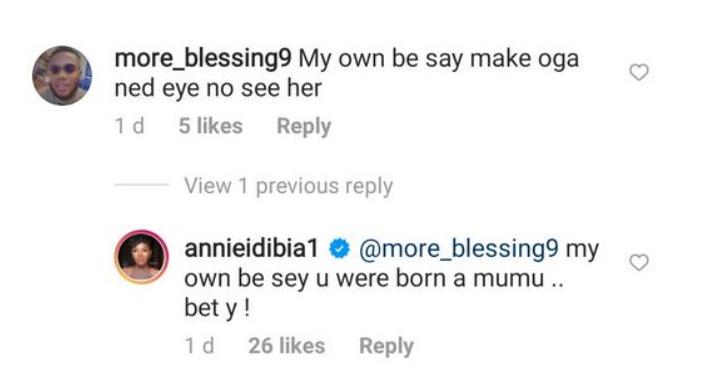Screen dimensions: 720x374
Task: View the 26 likes list
Action: coord(287,346)
